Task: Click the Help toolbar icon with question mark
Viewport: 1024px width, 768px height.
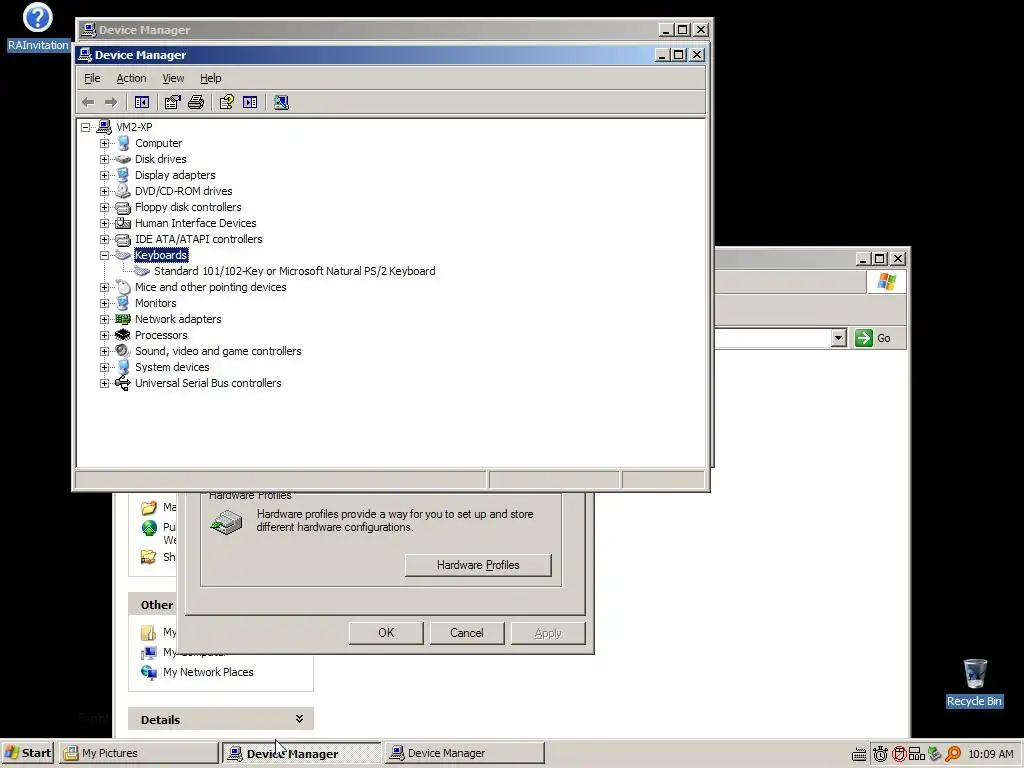Action: [227, 102]
